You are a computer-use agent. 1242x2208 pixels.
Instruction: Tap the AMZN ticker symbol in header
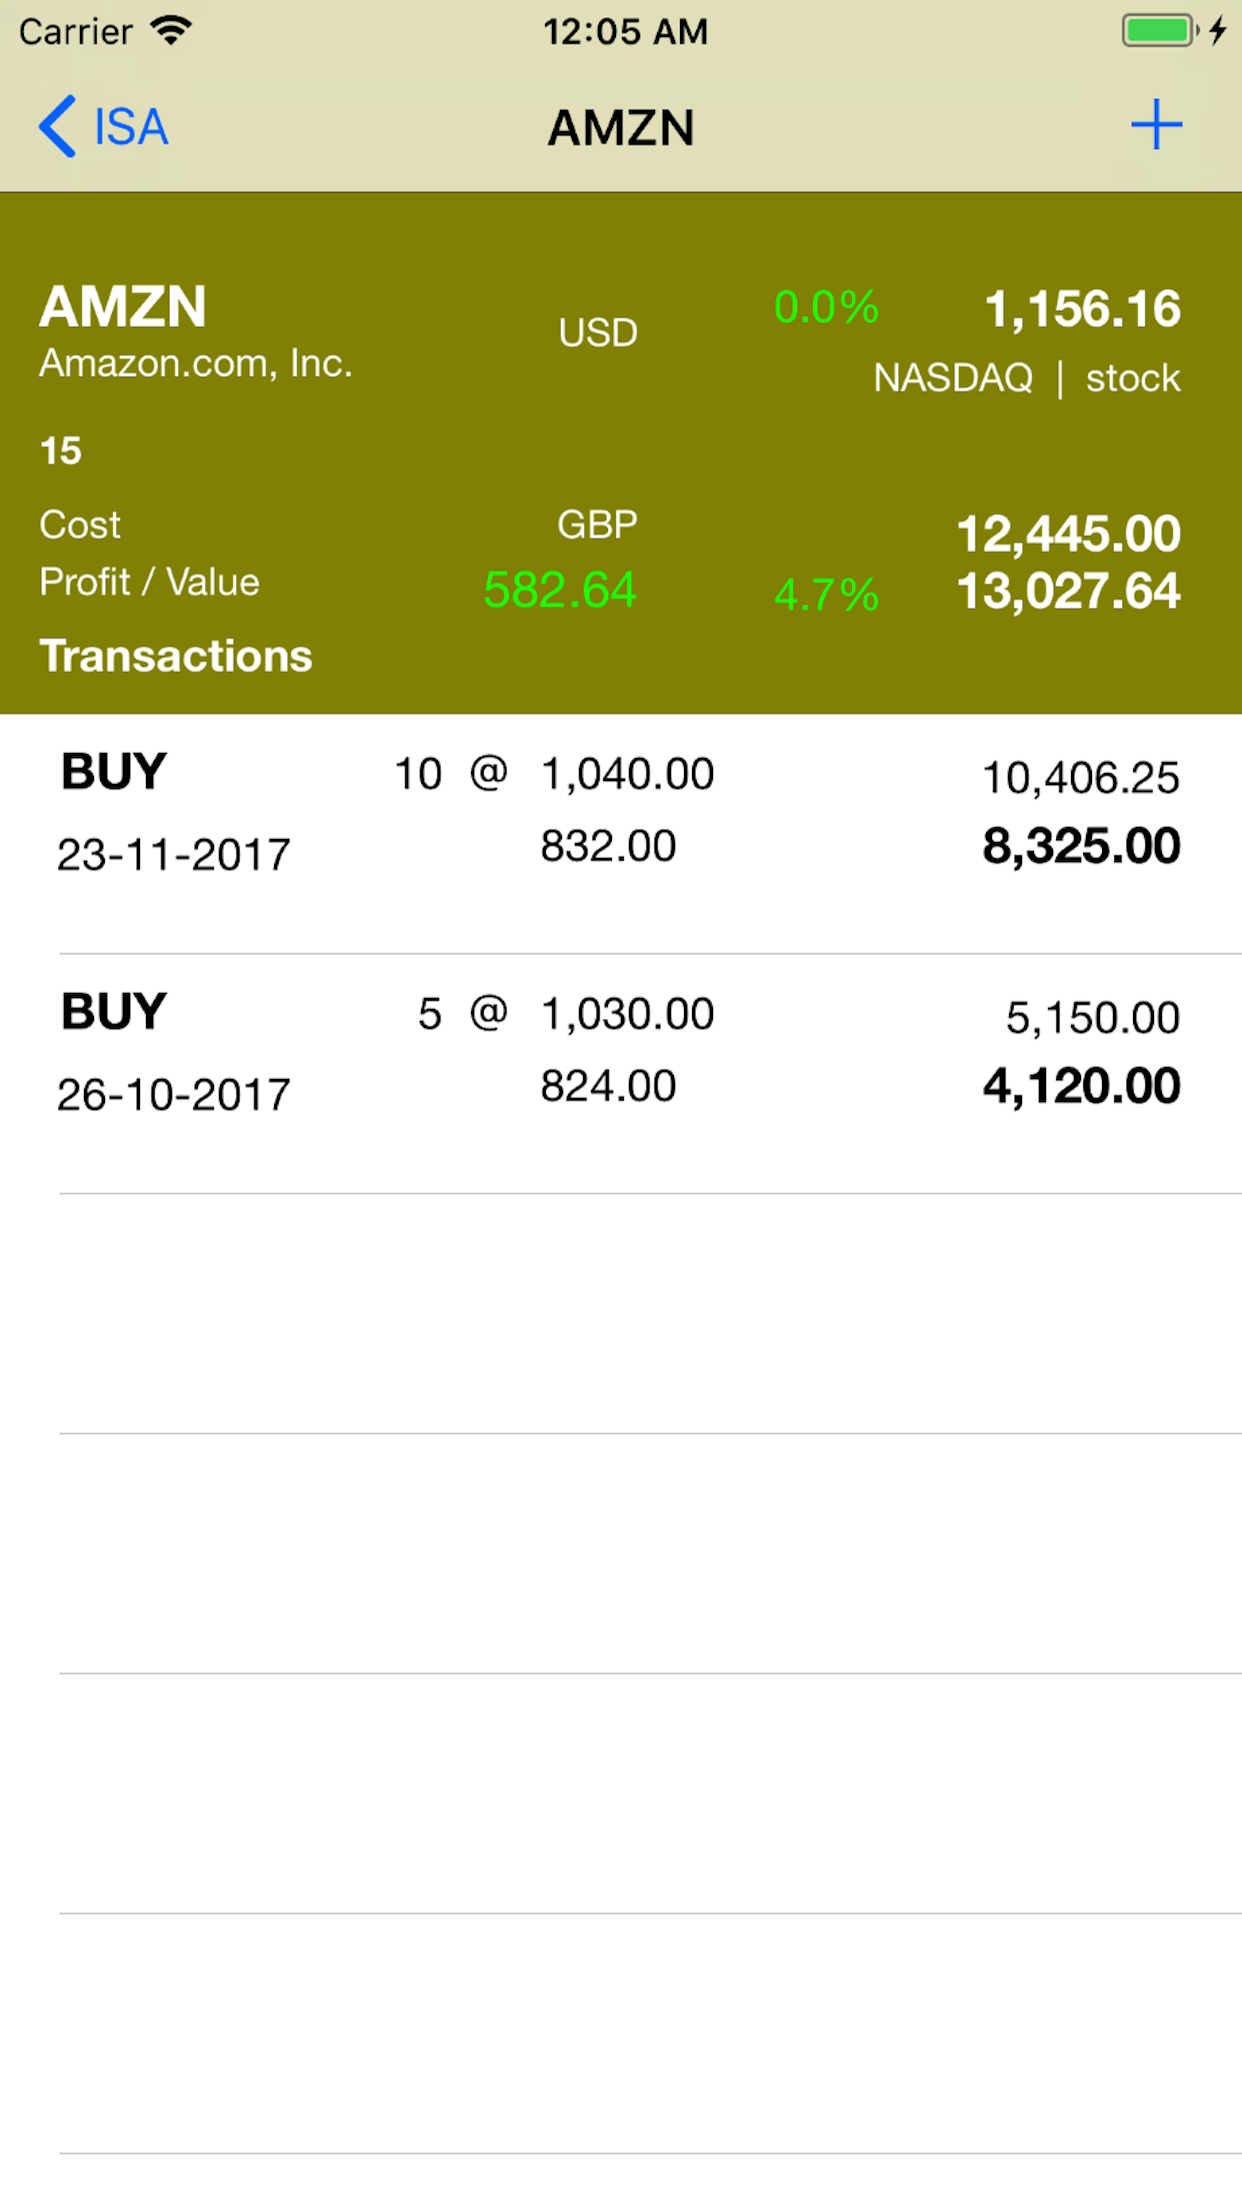[x=123, y=306]
